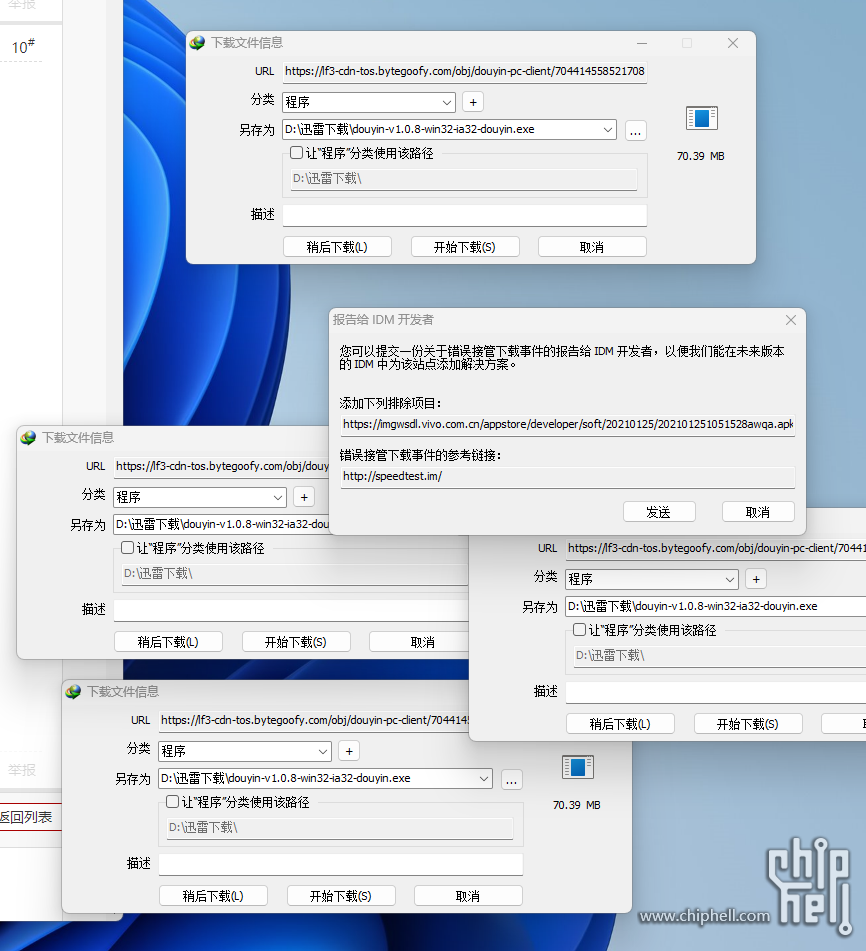
Task: Click the plus button next to 程序 in the left dialog
Action: (304, 497)
